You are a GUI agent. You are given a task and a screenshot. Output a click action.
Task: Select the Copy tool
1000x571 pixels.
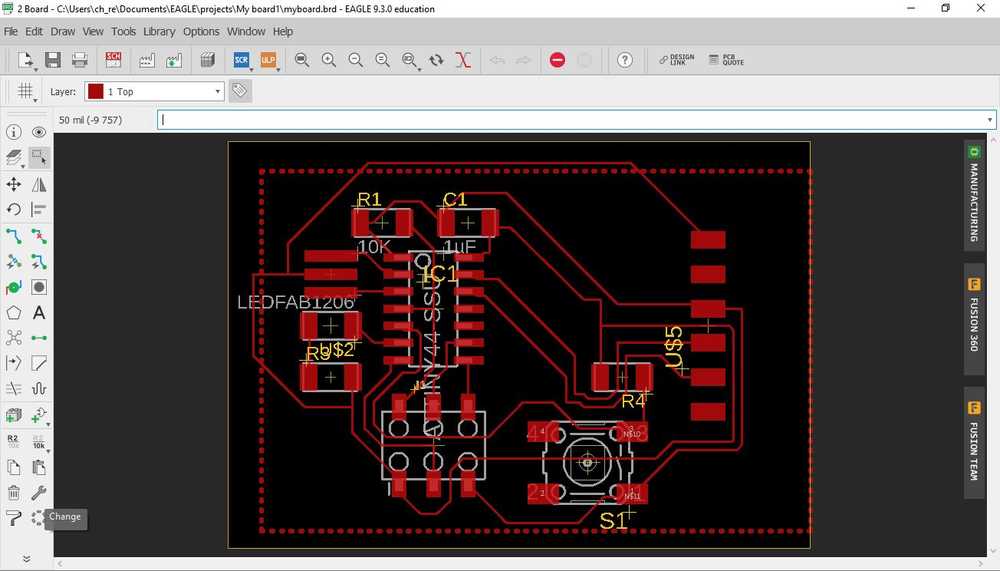(13, 467)
